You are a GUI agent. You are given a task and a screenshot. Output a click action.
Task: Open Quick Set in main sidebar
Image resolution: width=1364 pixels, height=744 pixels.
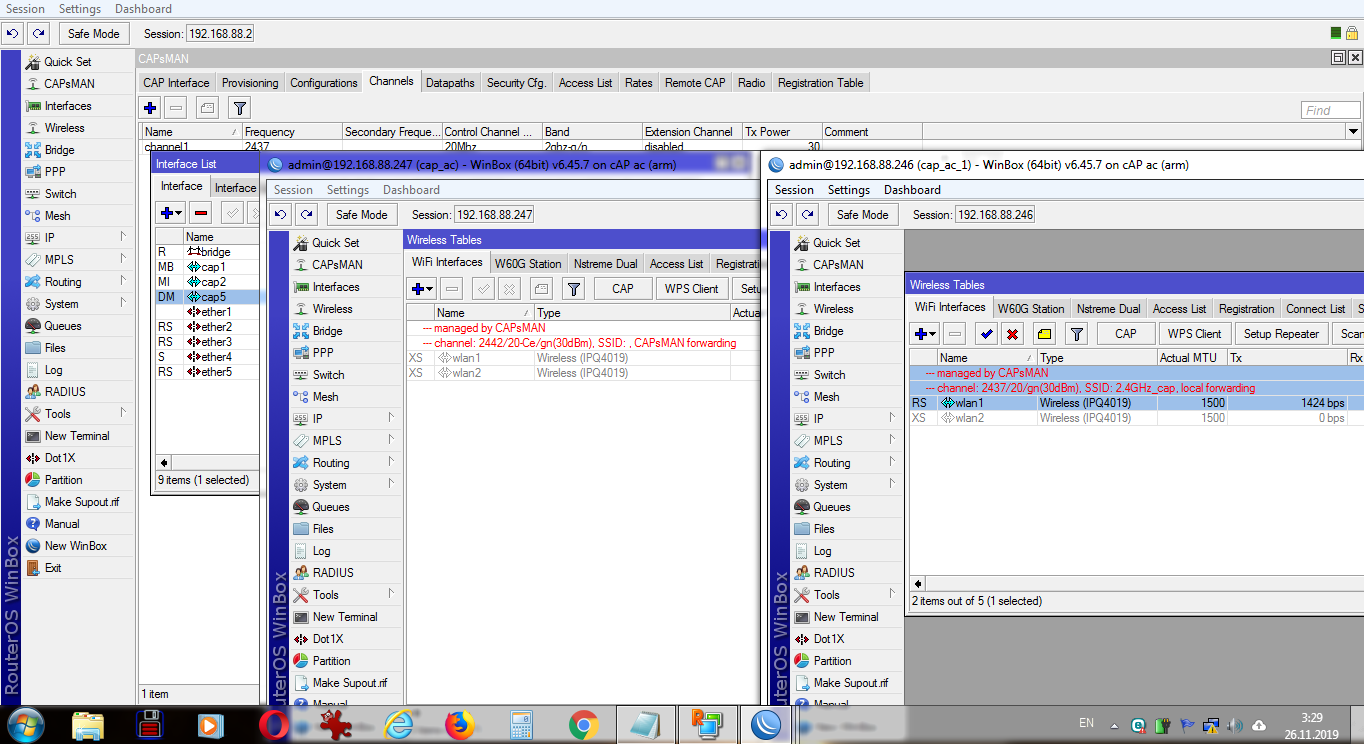(67, 62)
